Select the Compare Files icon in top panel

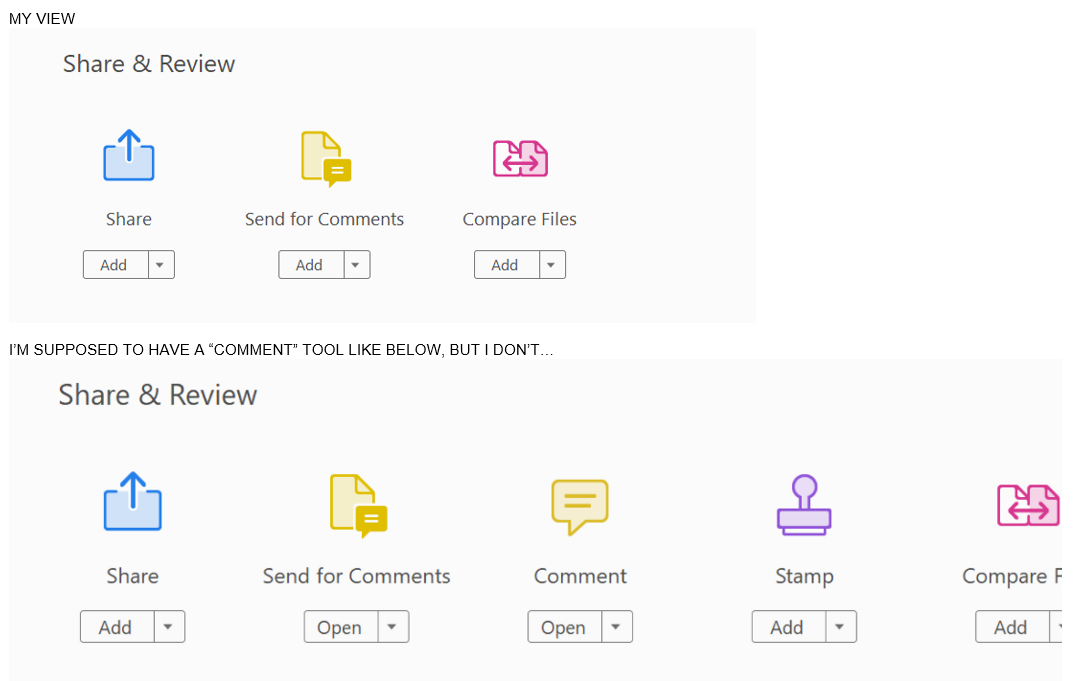click(519, 158)
